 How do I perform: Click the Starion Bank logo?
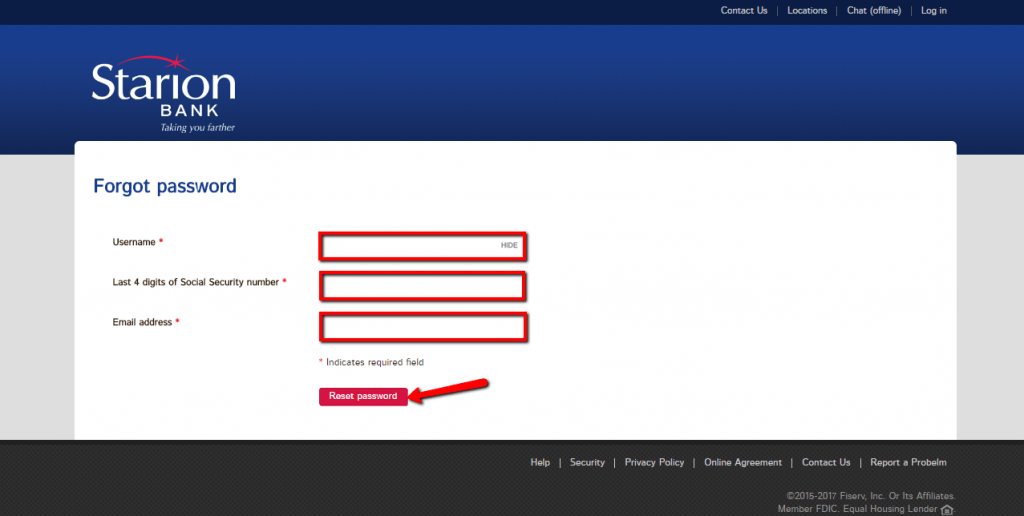click(163, 93)
